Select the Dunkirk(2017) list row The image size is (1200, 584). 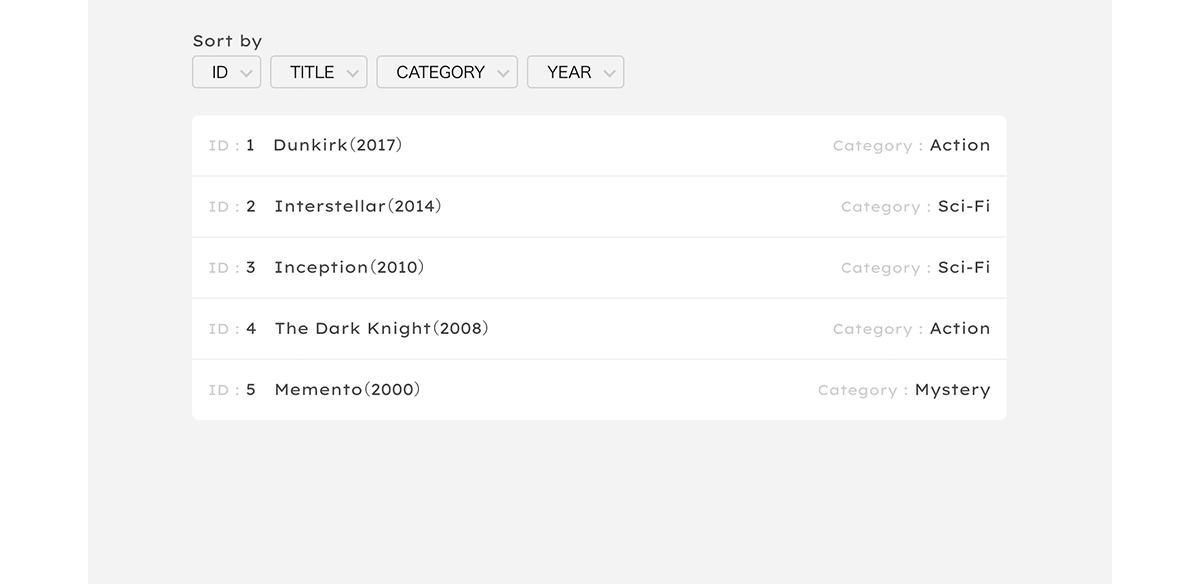tap(598, 146)
